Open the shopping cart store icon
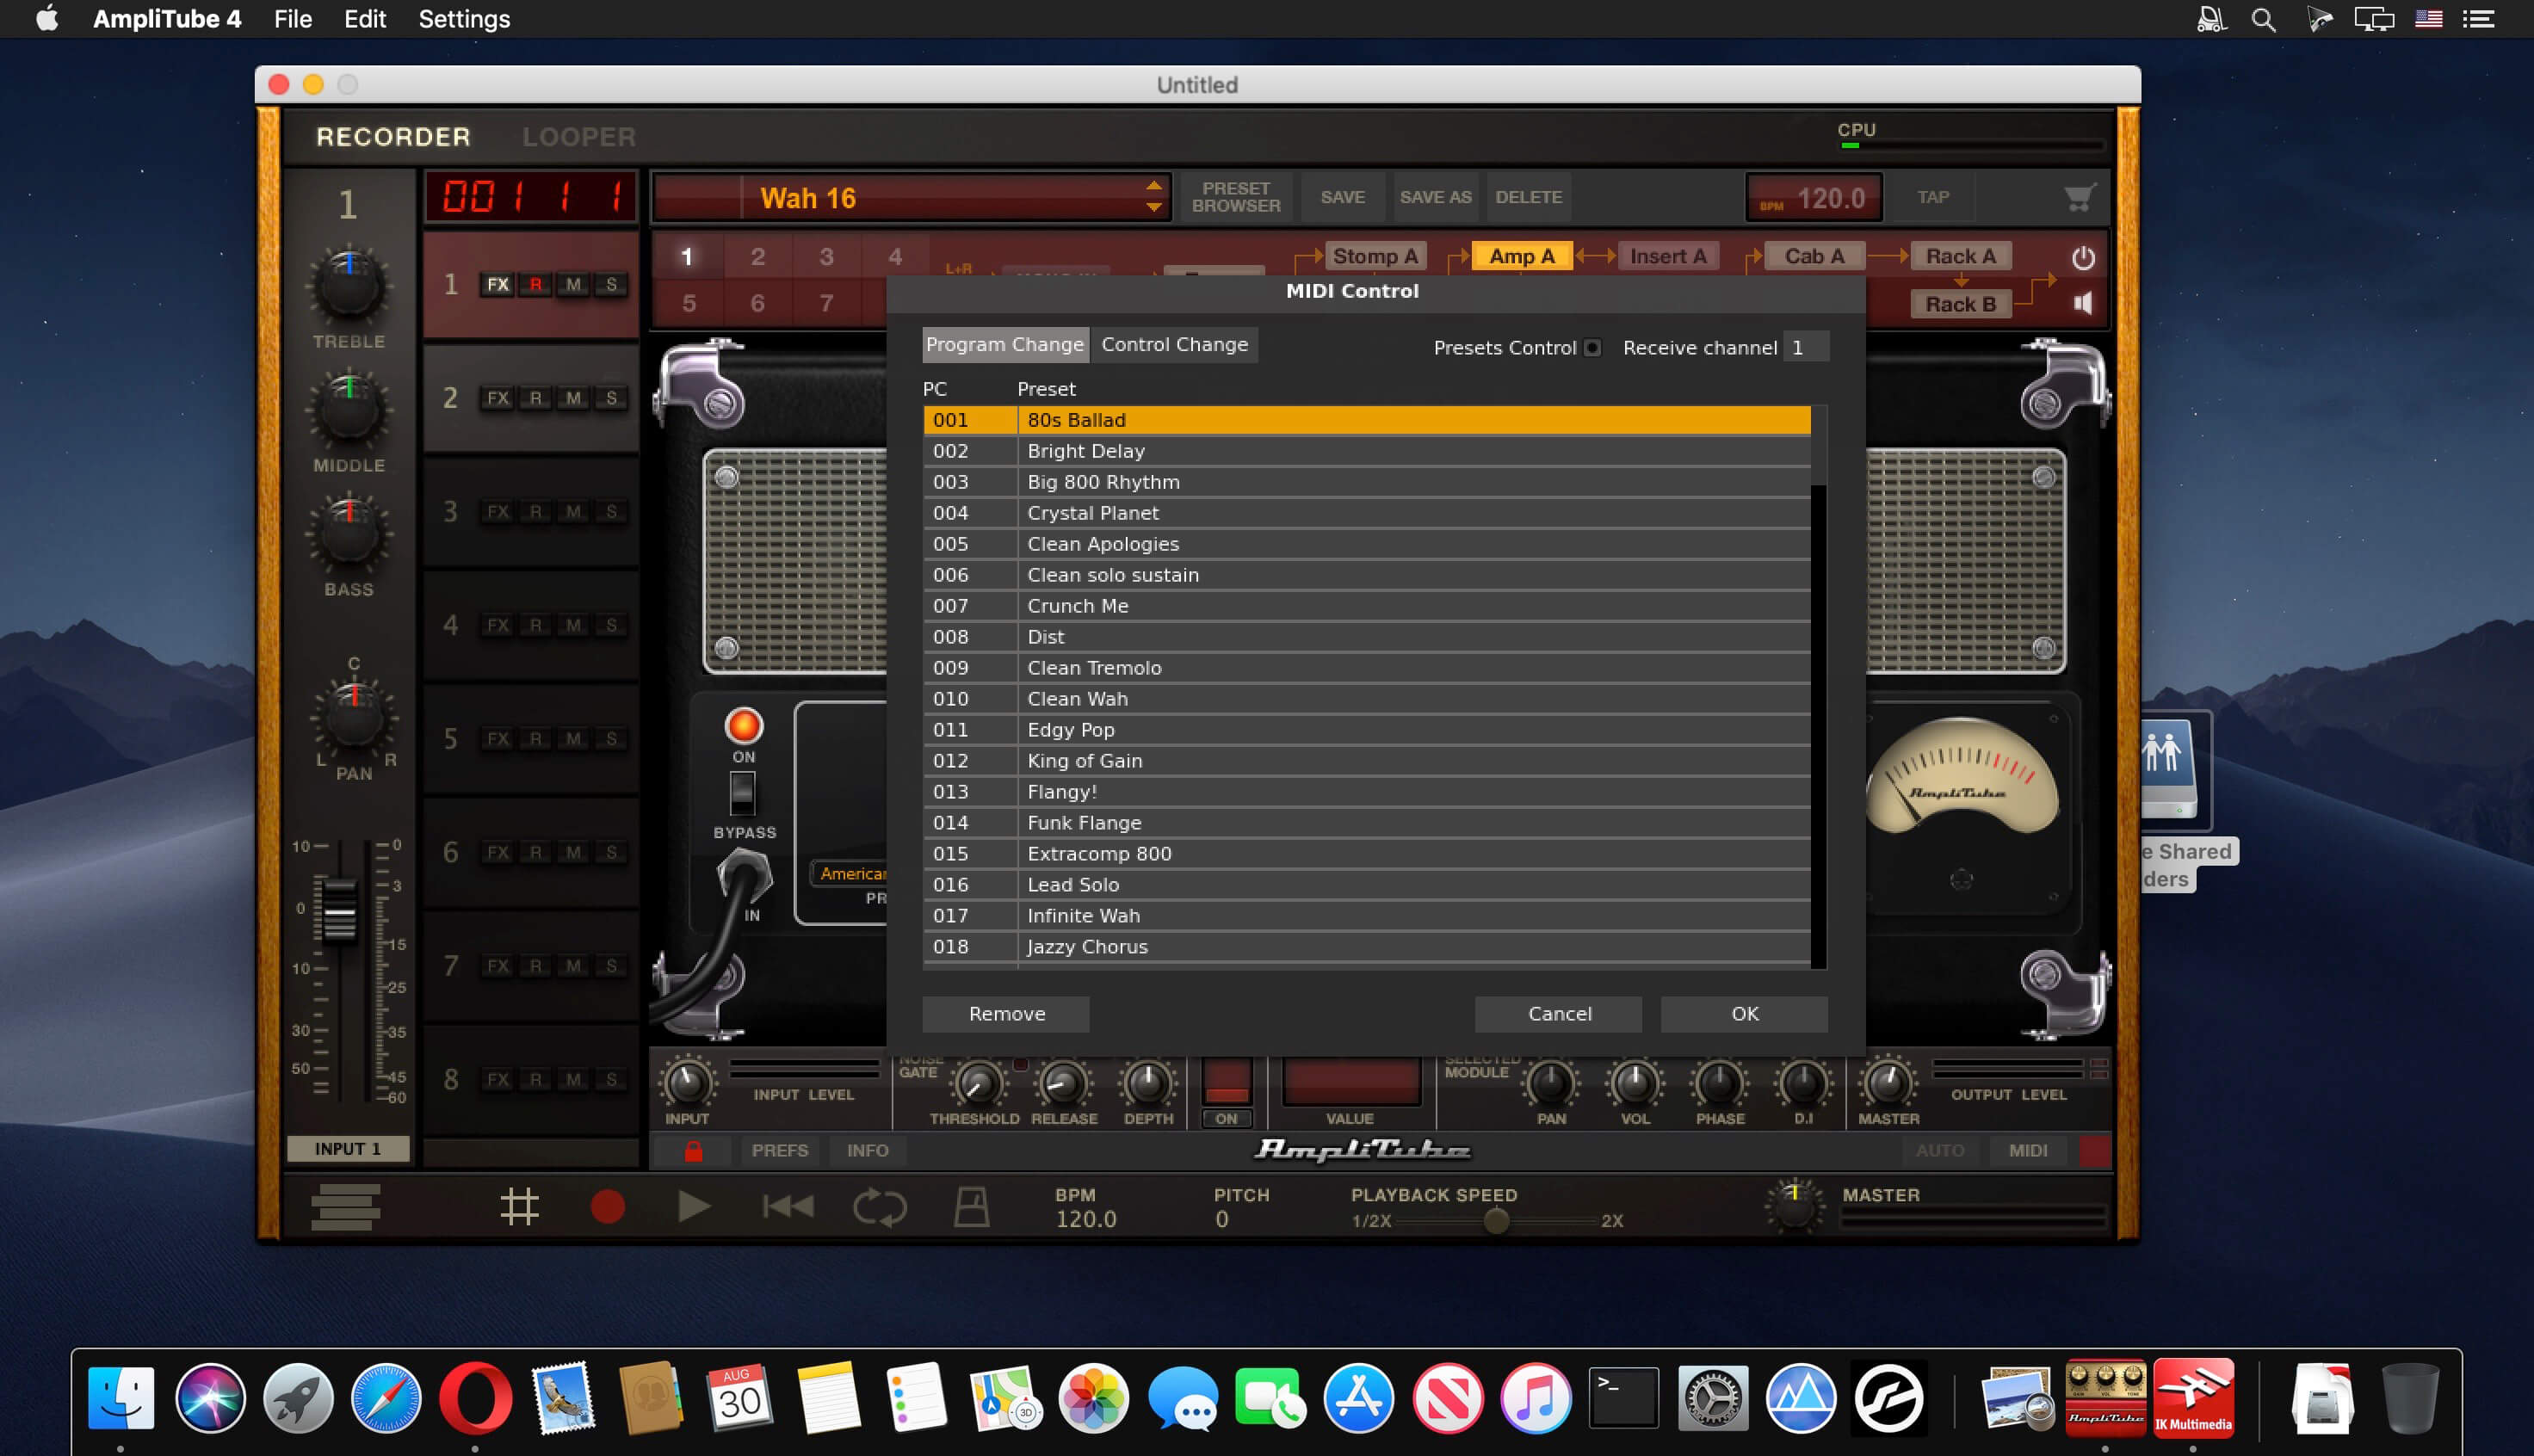Image resolution: width=2534 pixels, height=1456 pixels. [x=2080, y=197]
